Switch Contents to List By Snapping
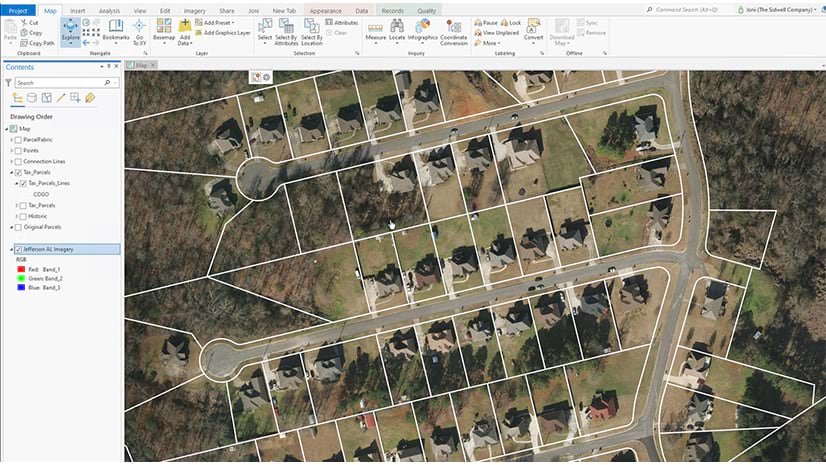 (x=75, y=98)
